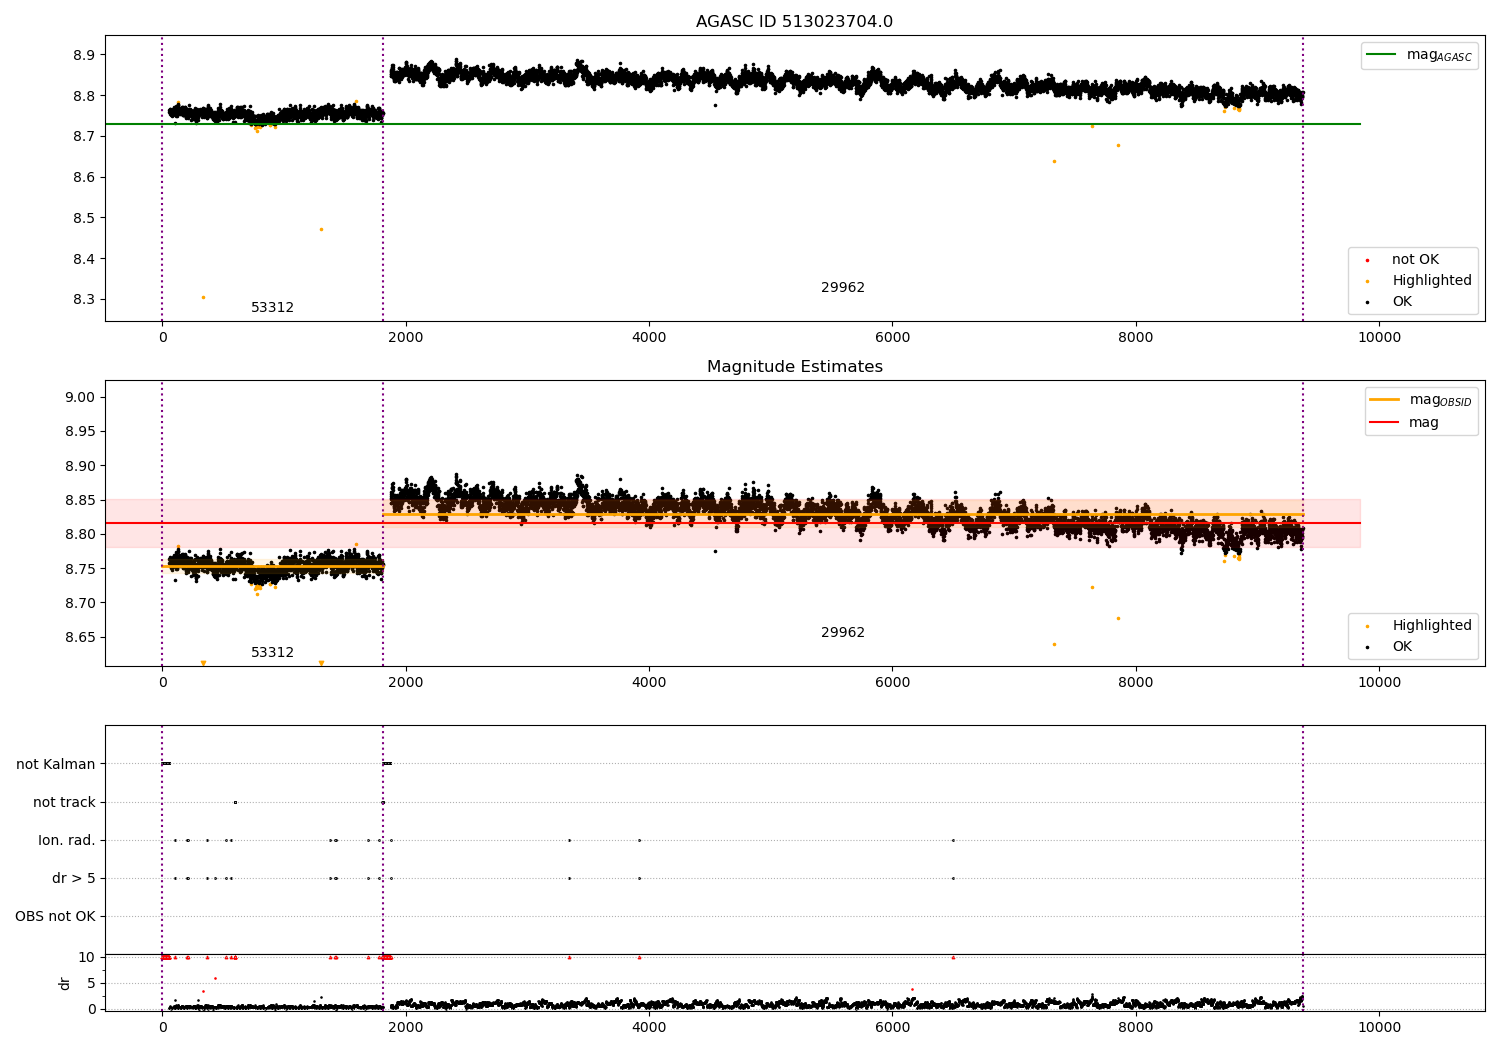This screenshot has width=1500, height=1050.
Task: Click the 4000 x-tick under the middle plot
Action: [649, 683]
